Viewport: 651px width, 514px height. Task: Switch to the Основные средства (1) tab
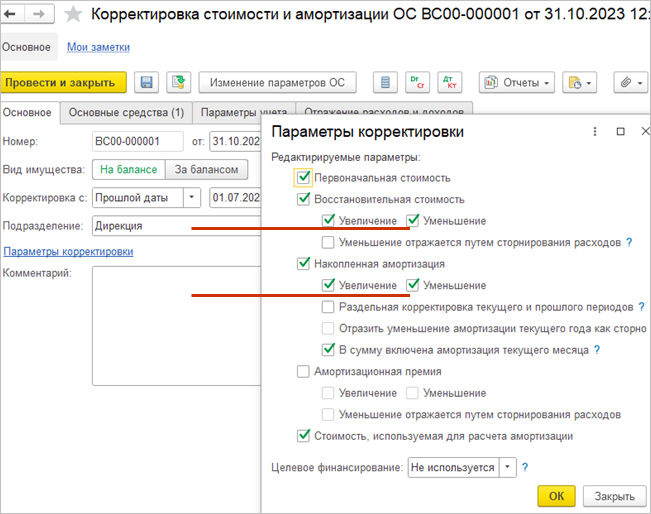(126, 113)
